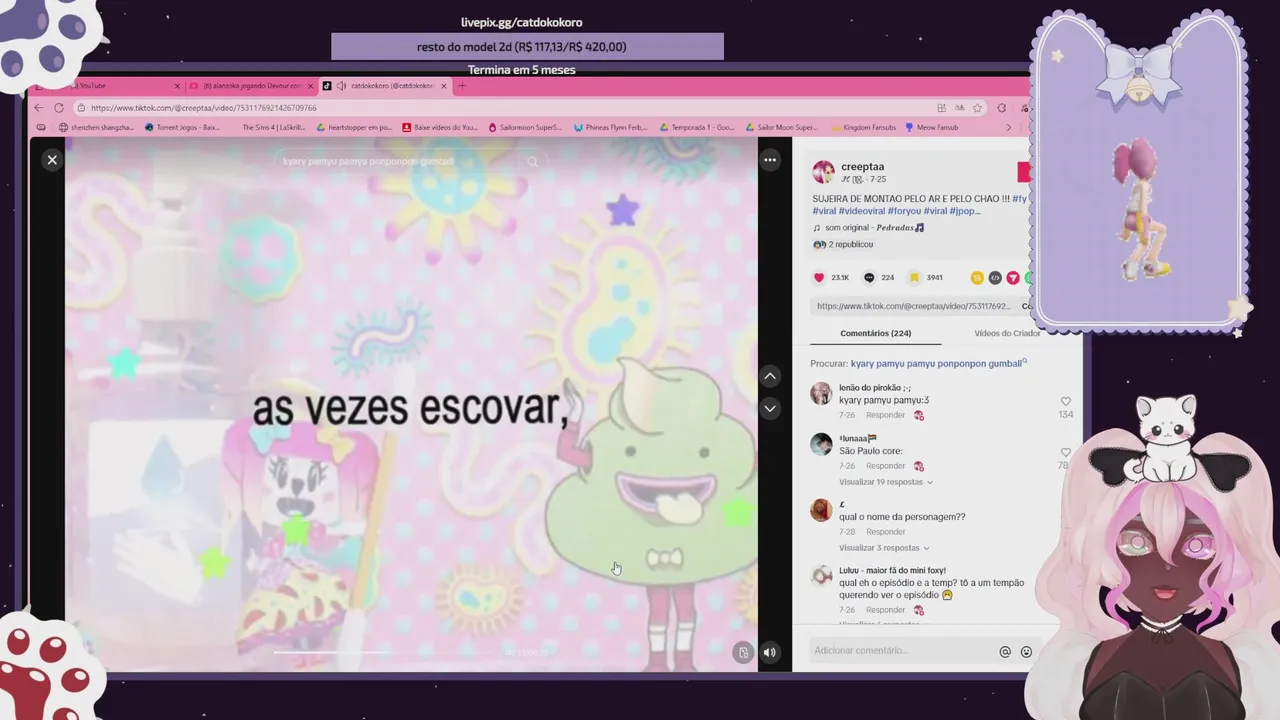Open !lunaaa's commenter avatar
Viewport: 1280px width, 720px height.
pyautogui.click(x=821, y=444)
